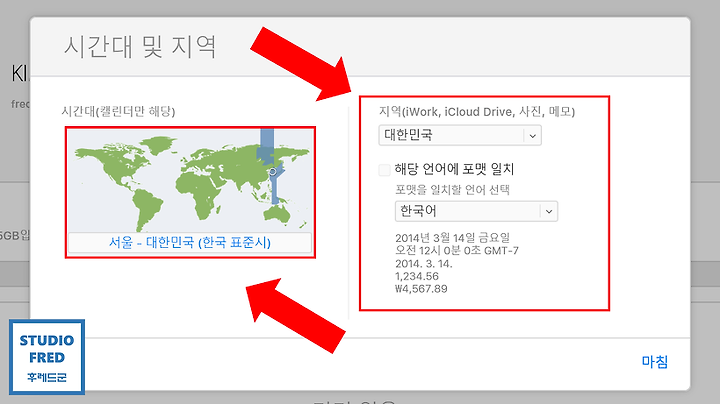Screen dimensions: 720x404
Task: Select the Seoul location marker on map
Action: click(x=272, y=172)
